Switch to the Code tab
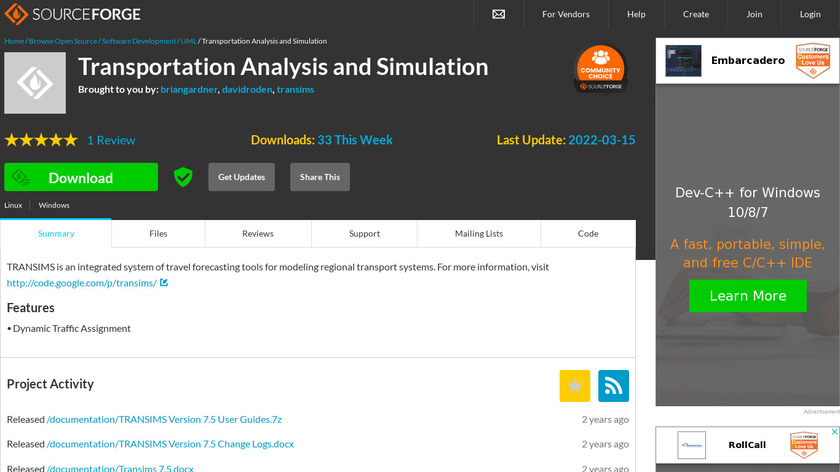 588,234
